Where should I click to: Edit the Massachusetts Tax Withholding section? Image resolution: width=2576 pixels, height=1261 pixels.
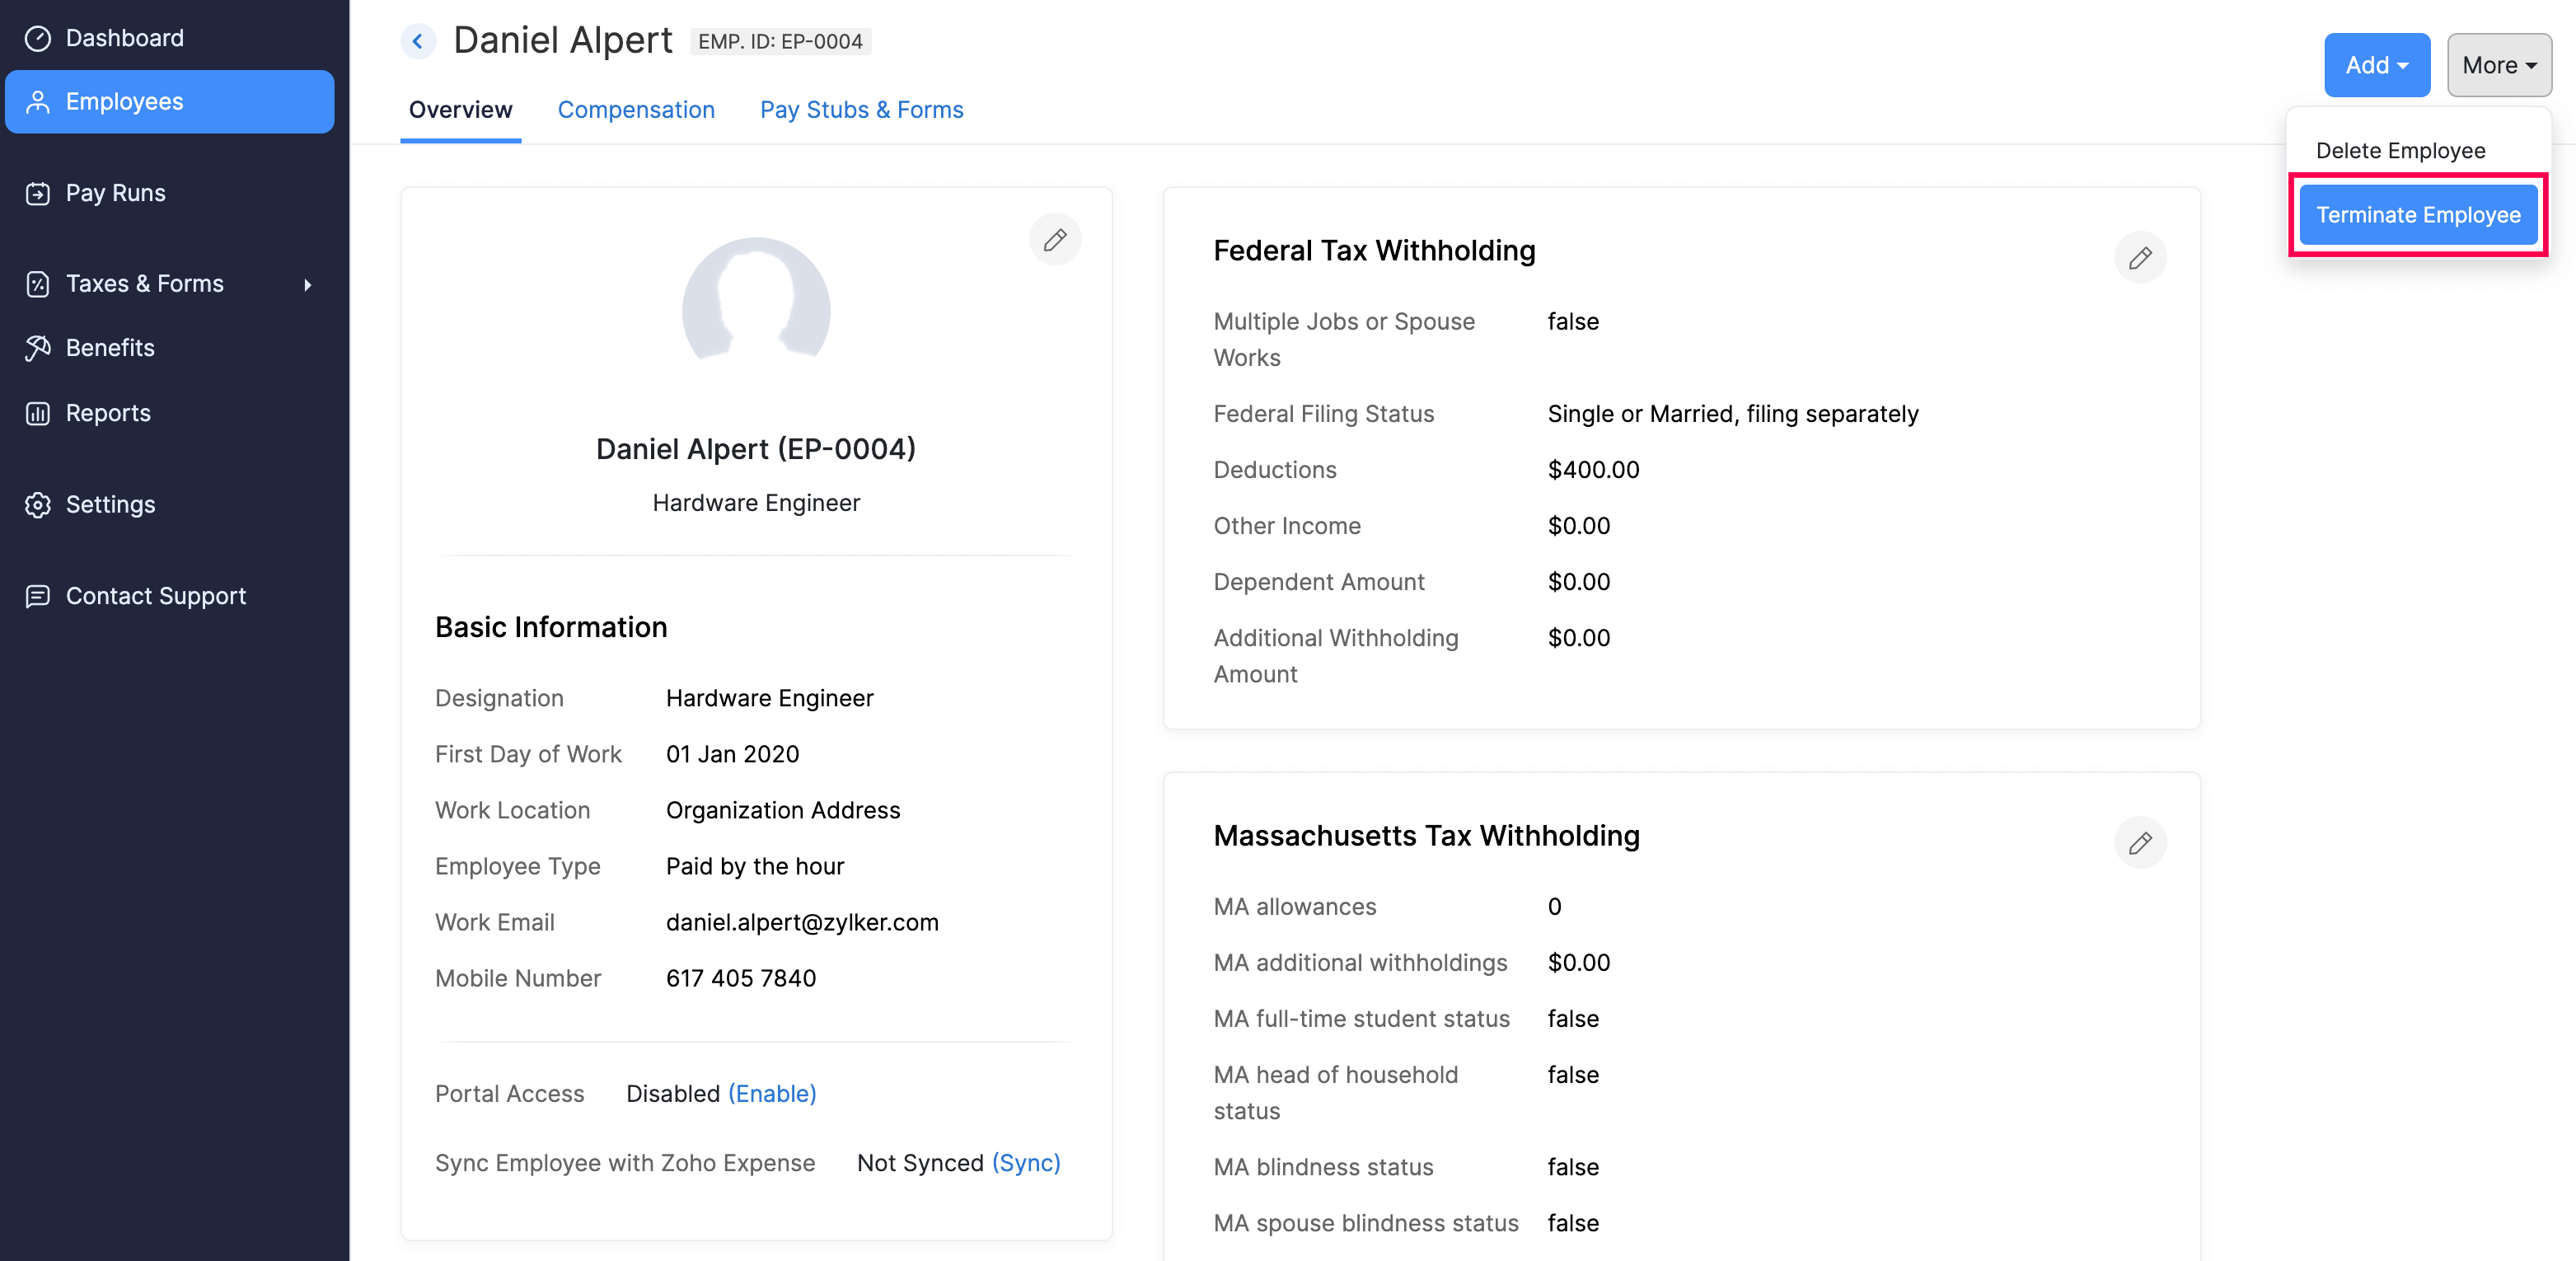click(2139, 843)
